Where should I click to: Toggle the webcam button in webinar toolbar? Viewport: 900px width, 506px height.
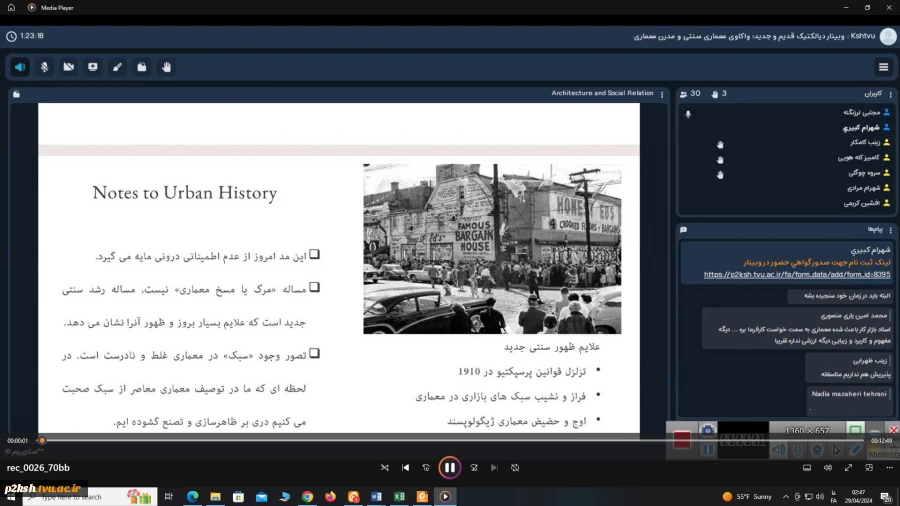pos(68,67)
